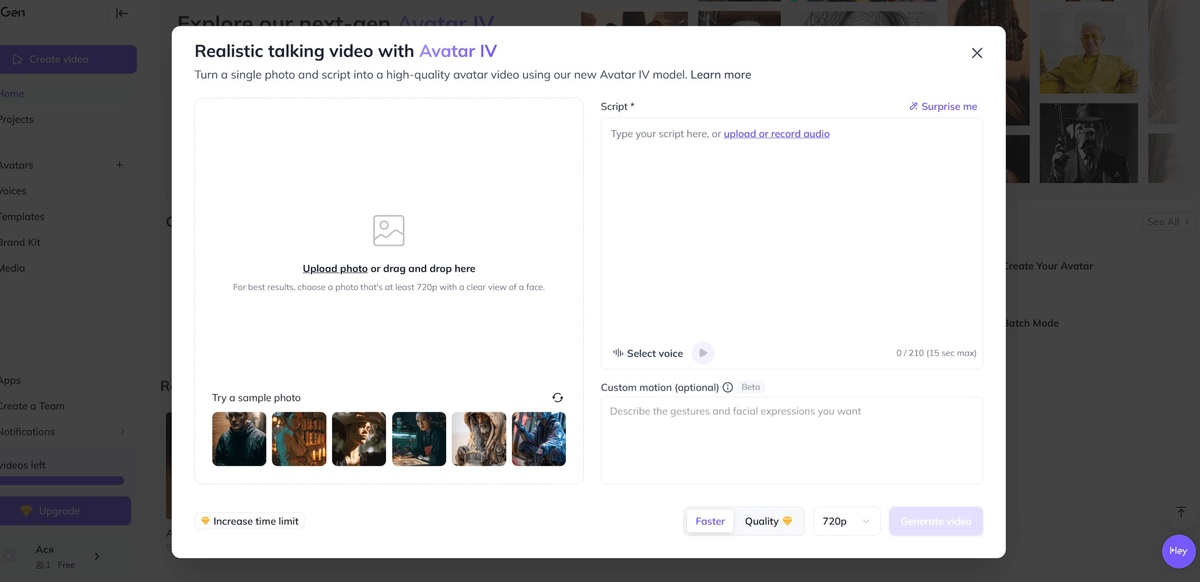Choose the fourth sample photo at desk
Screen dimensions: 1200x582
tap(419, 439)
